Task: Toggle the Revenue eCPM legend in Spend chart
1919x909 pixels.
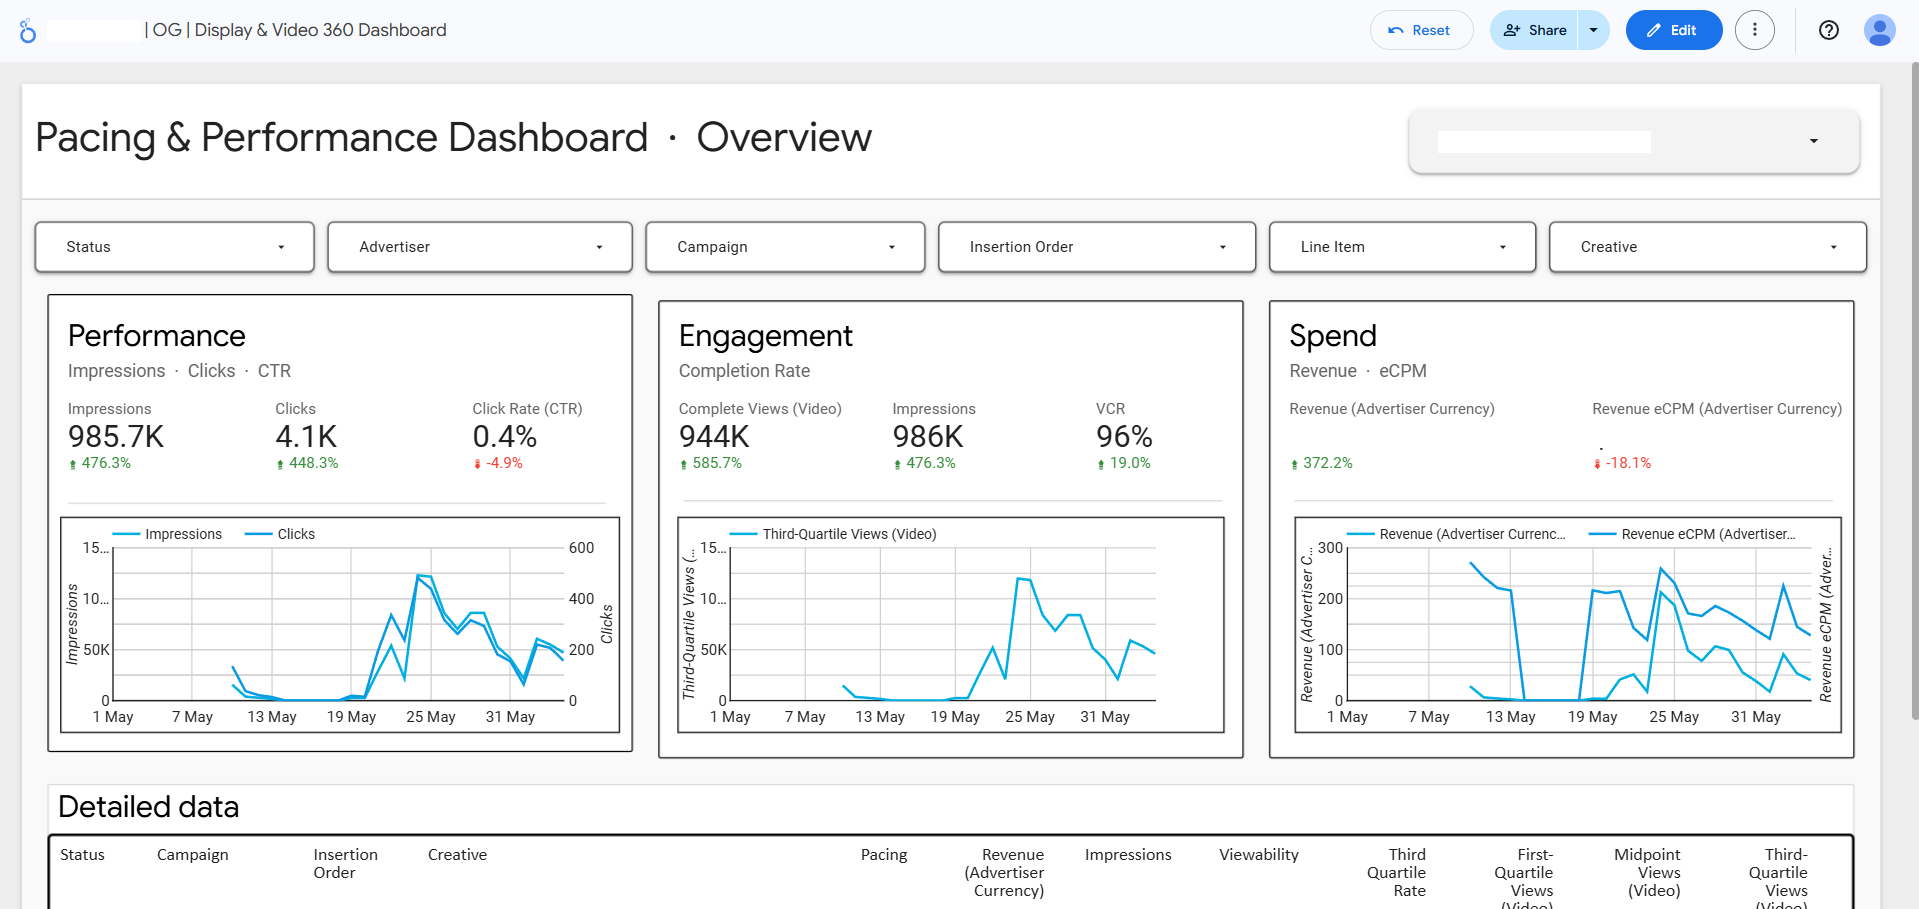Action: [x=1693, y=534]
